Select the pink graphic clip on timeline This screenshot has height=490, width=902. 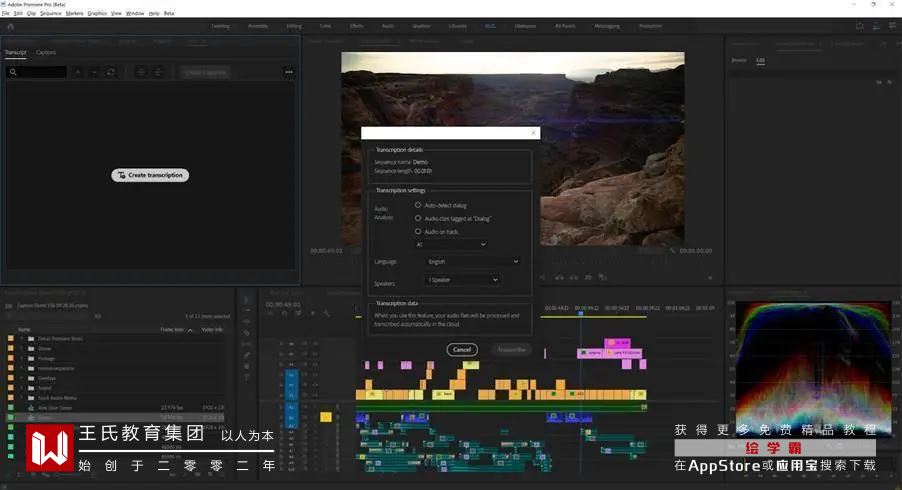point(617,343)
